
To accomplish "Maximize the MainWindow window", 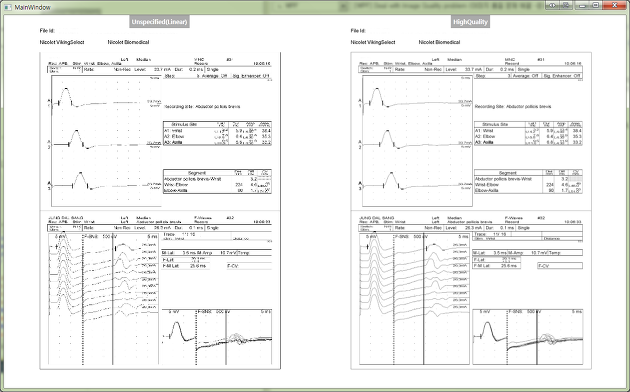I will pyautogui.click(x=595, y=5).
